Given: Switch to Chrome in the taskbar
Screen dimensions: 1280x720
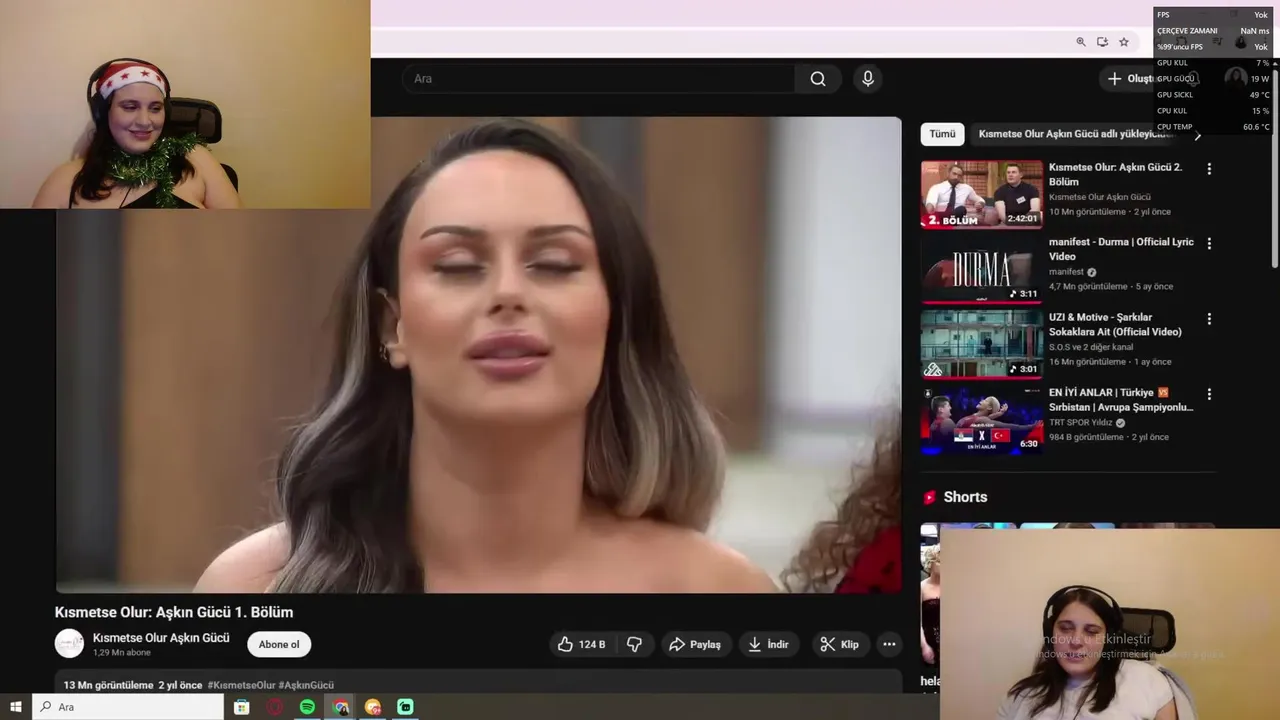Looking at the screenshot, I should point(341,707).
